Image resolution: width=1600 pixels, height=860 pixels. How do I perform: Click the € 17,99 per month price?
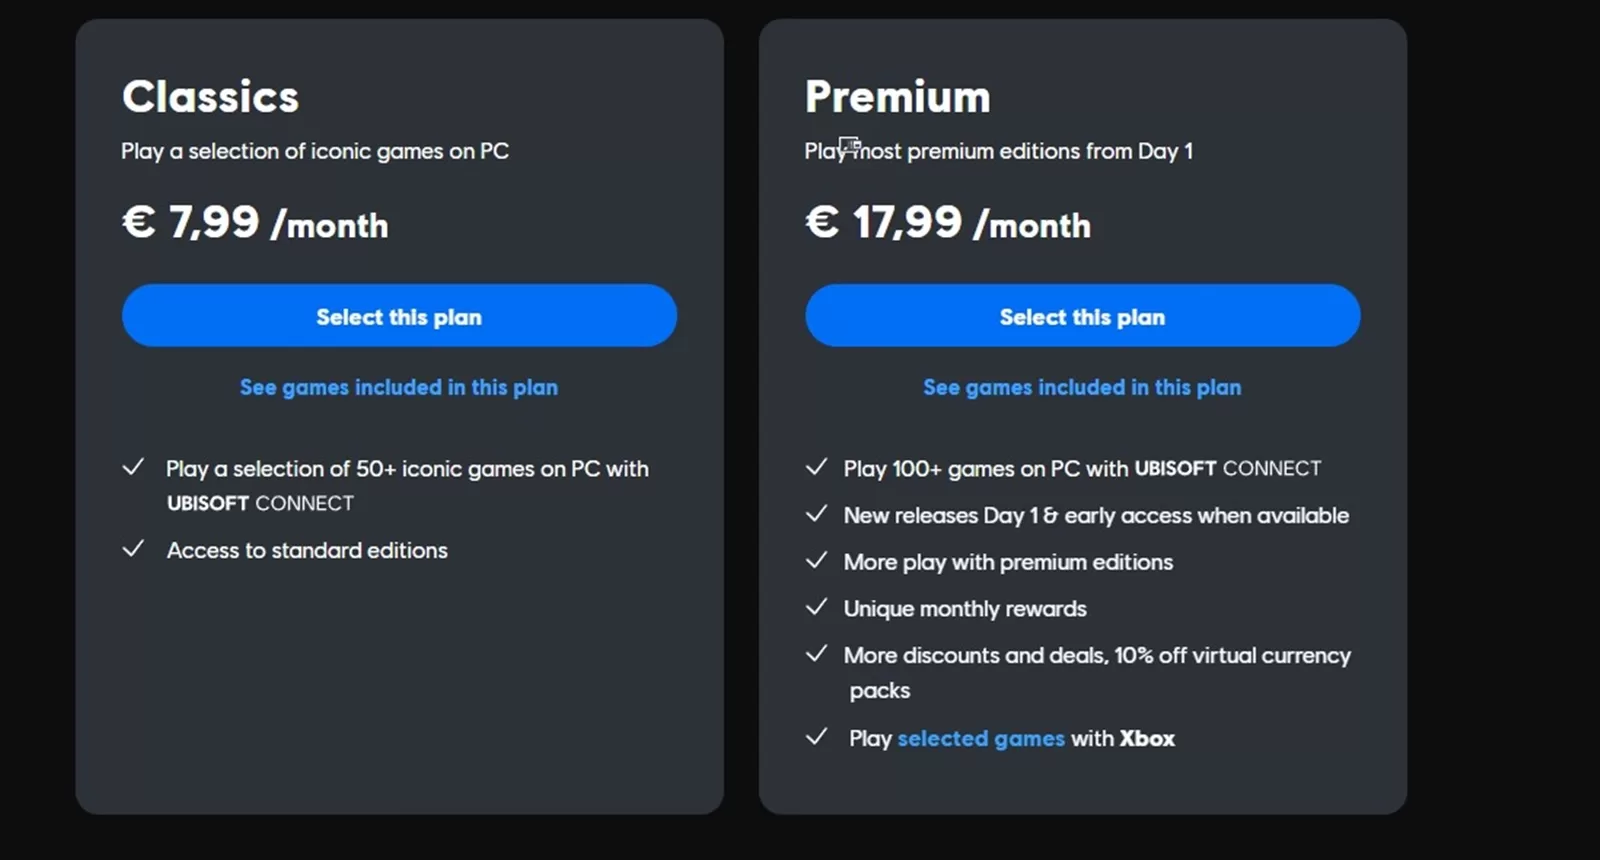(948, 223)
